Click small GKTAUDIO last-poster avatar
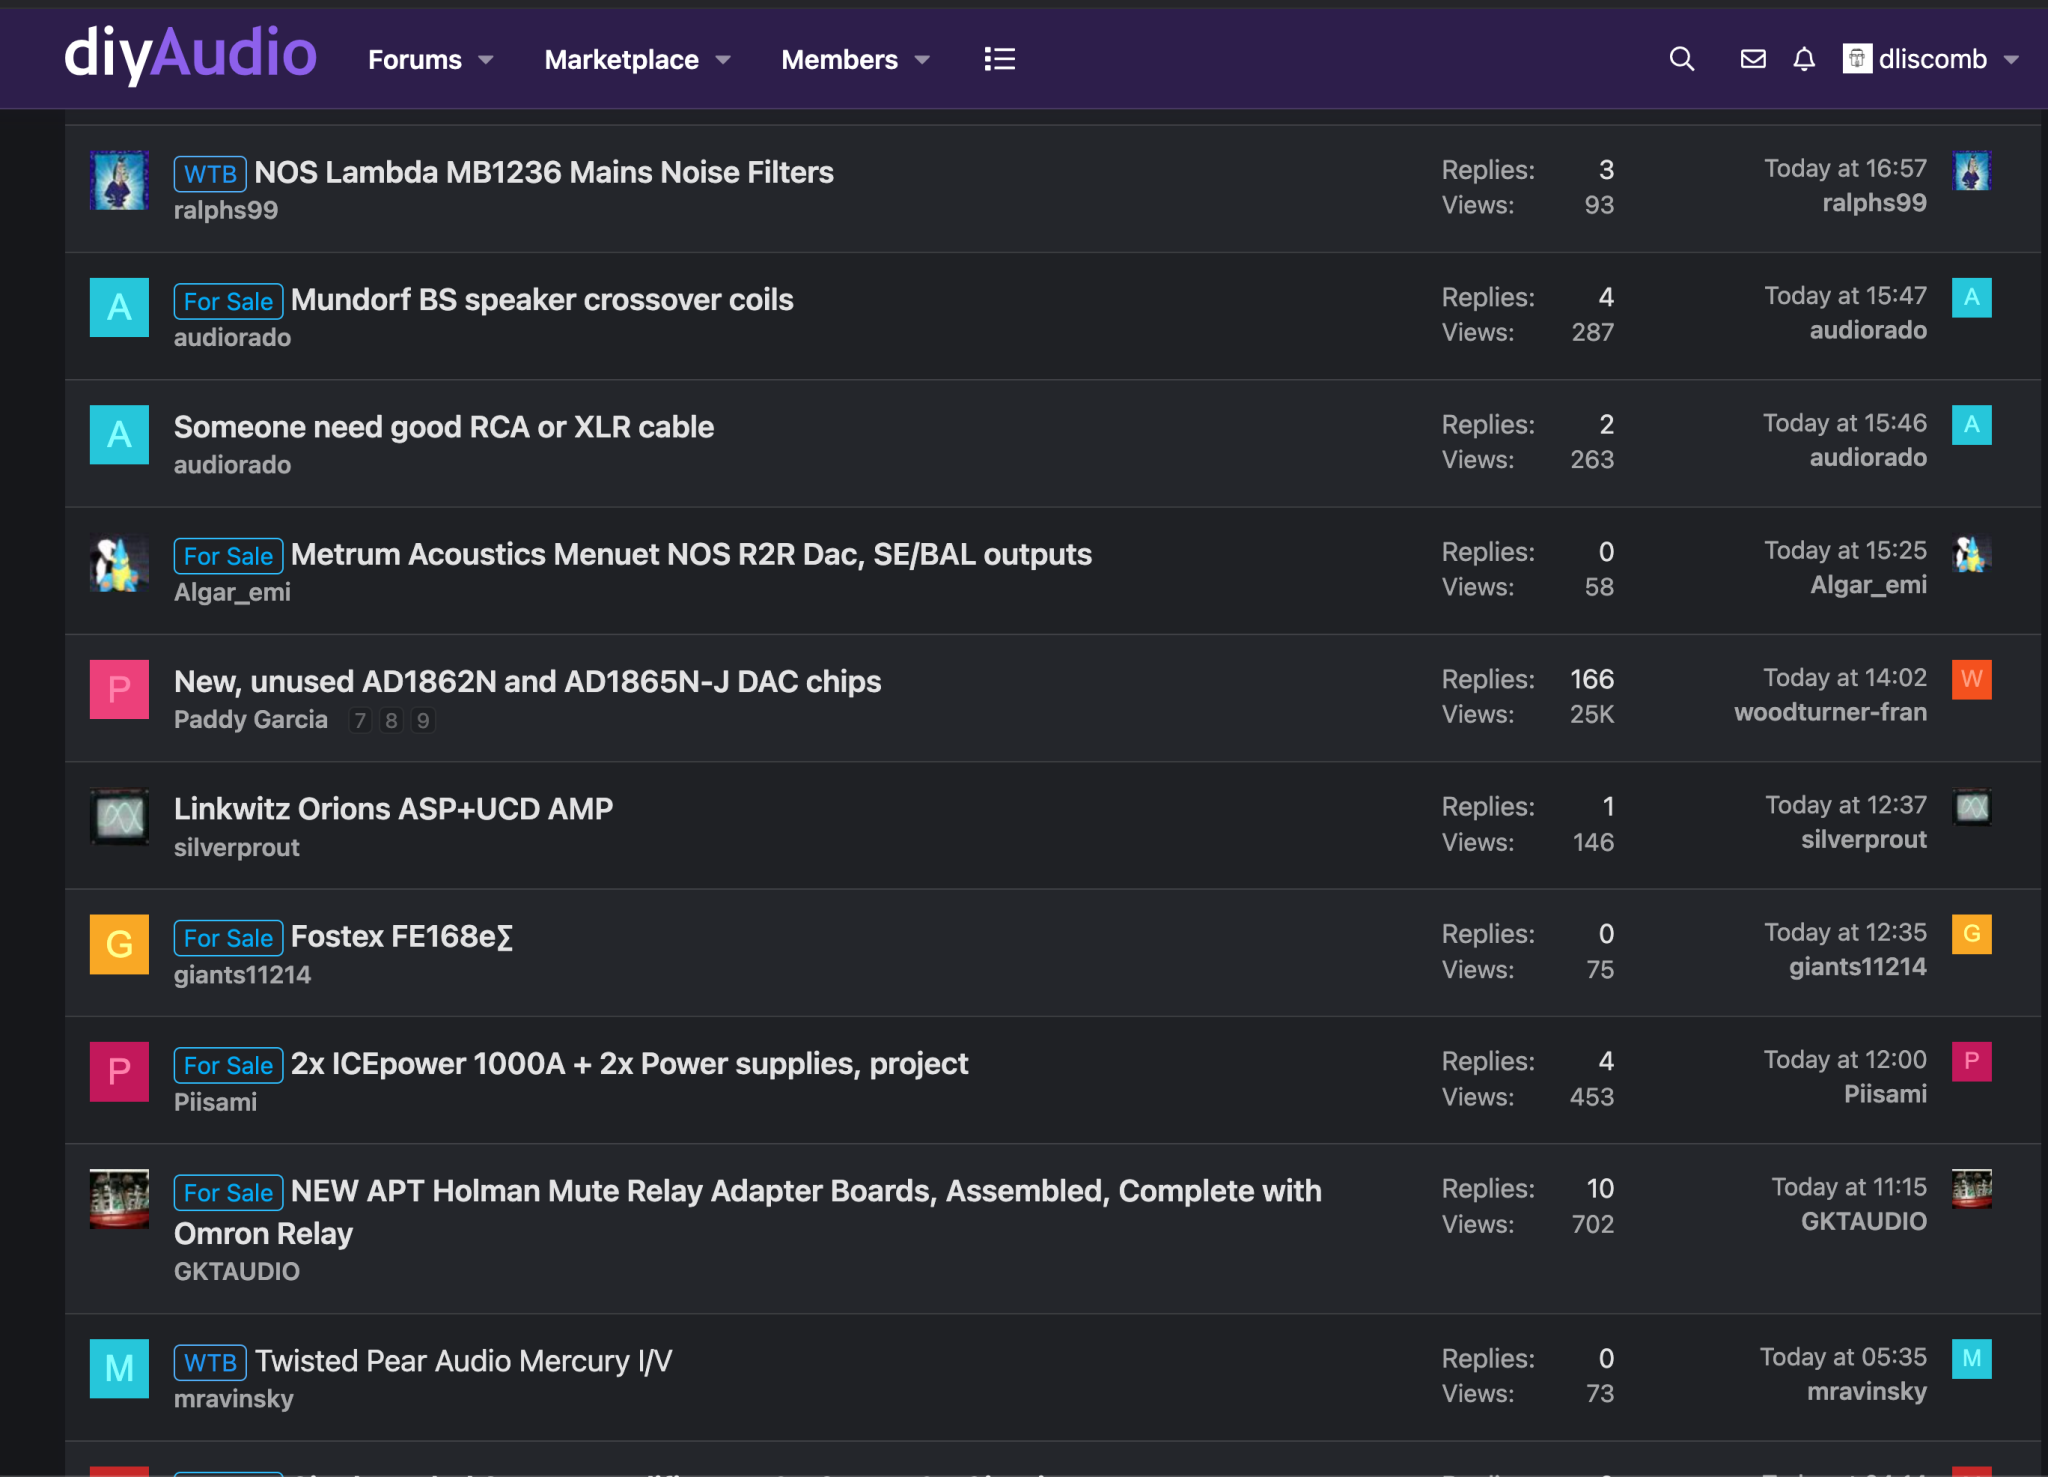The image size is (2048, 1477). point(1971,1189)
